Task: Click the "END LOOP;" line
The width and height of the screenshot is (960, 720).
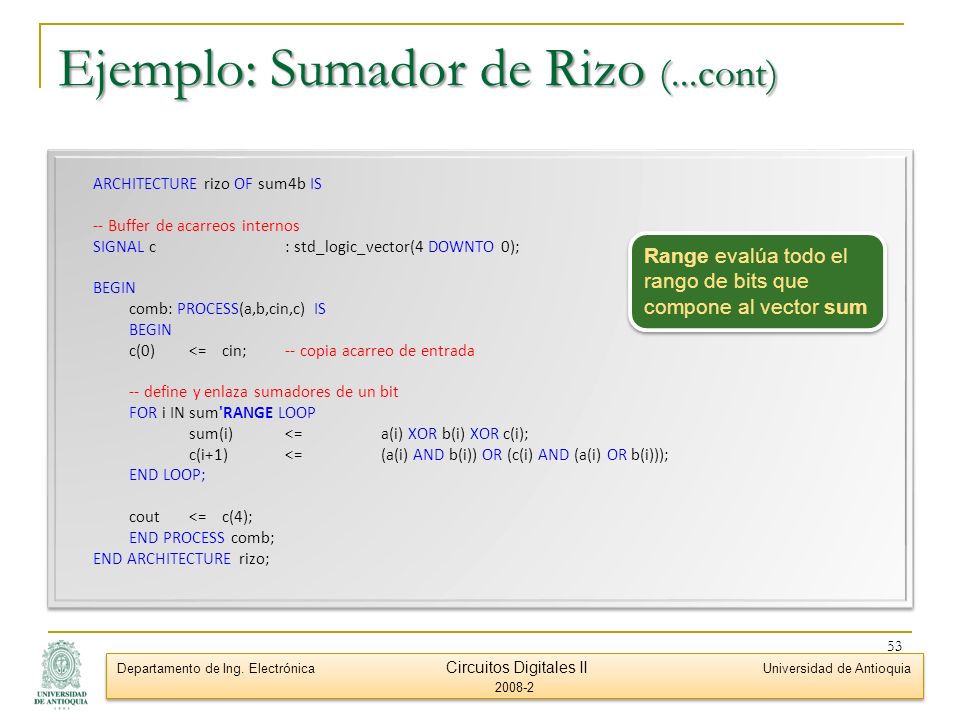Action: pos(167,475)
